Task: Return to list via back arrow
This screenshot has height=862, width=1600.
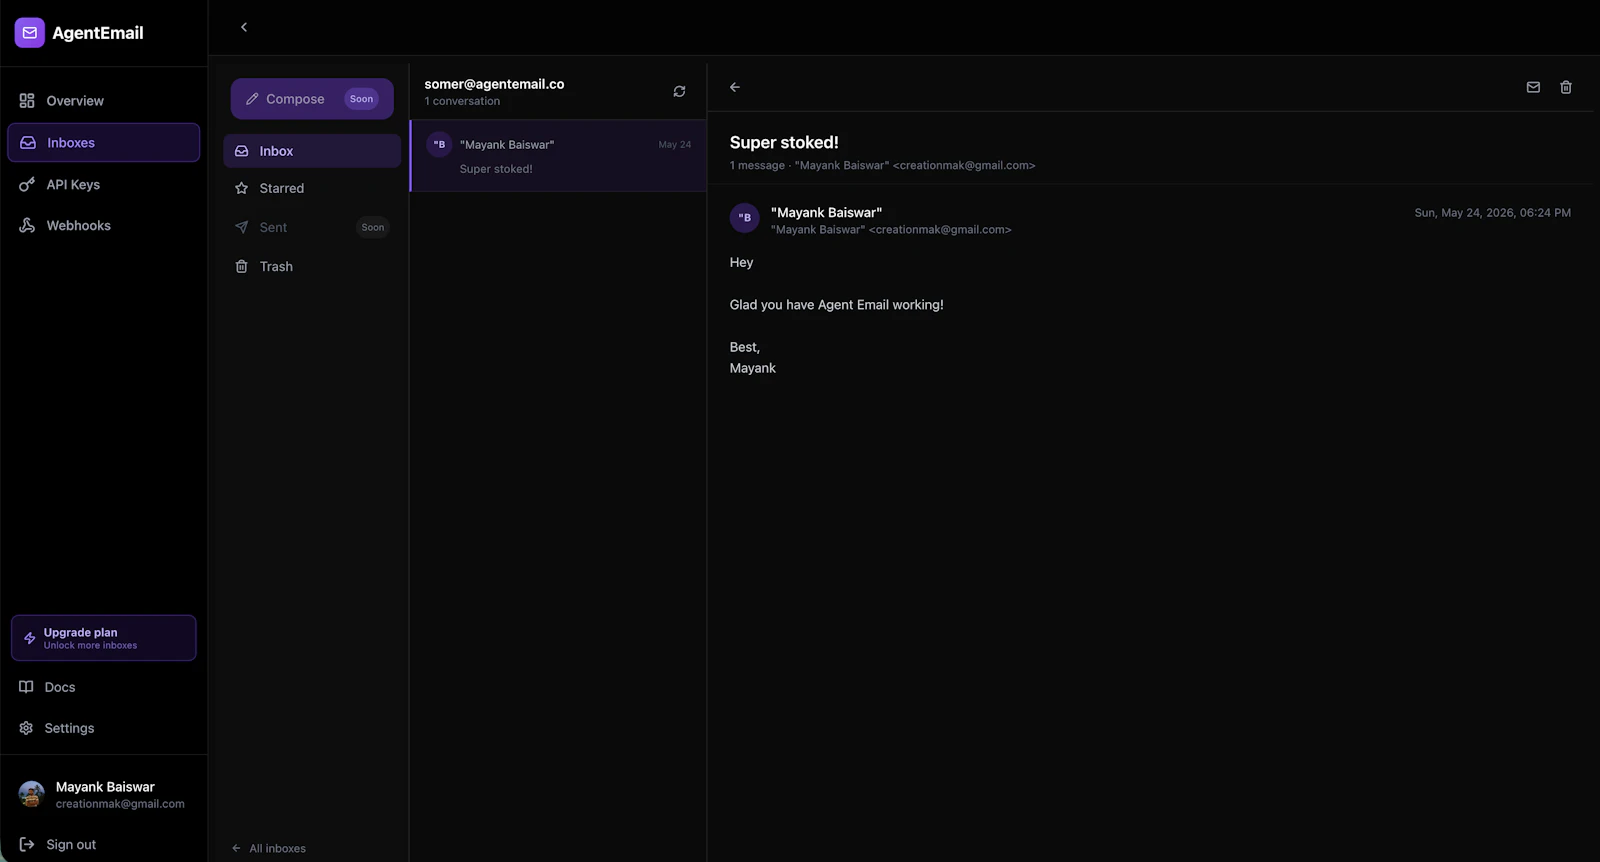Action: pos(735,87)
